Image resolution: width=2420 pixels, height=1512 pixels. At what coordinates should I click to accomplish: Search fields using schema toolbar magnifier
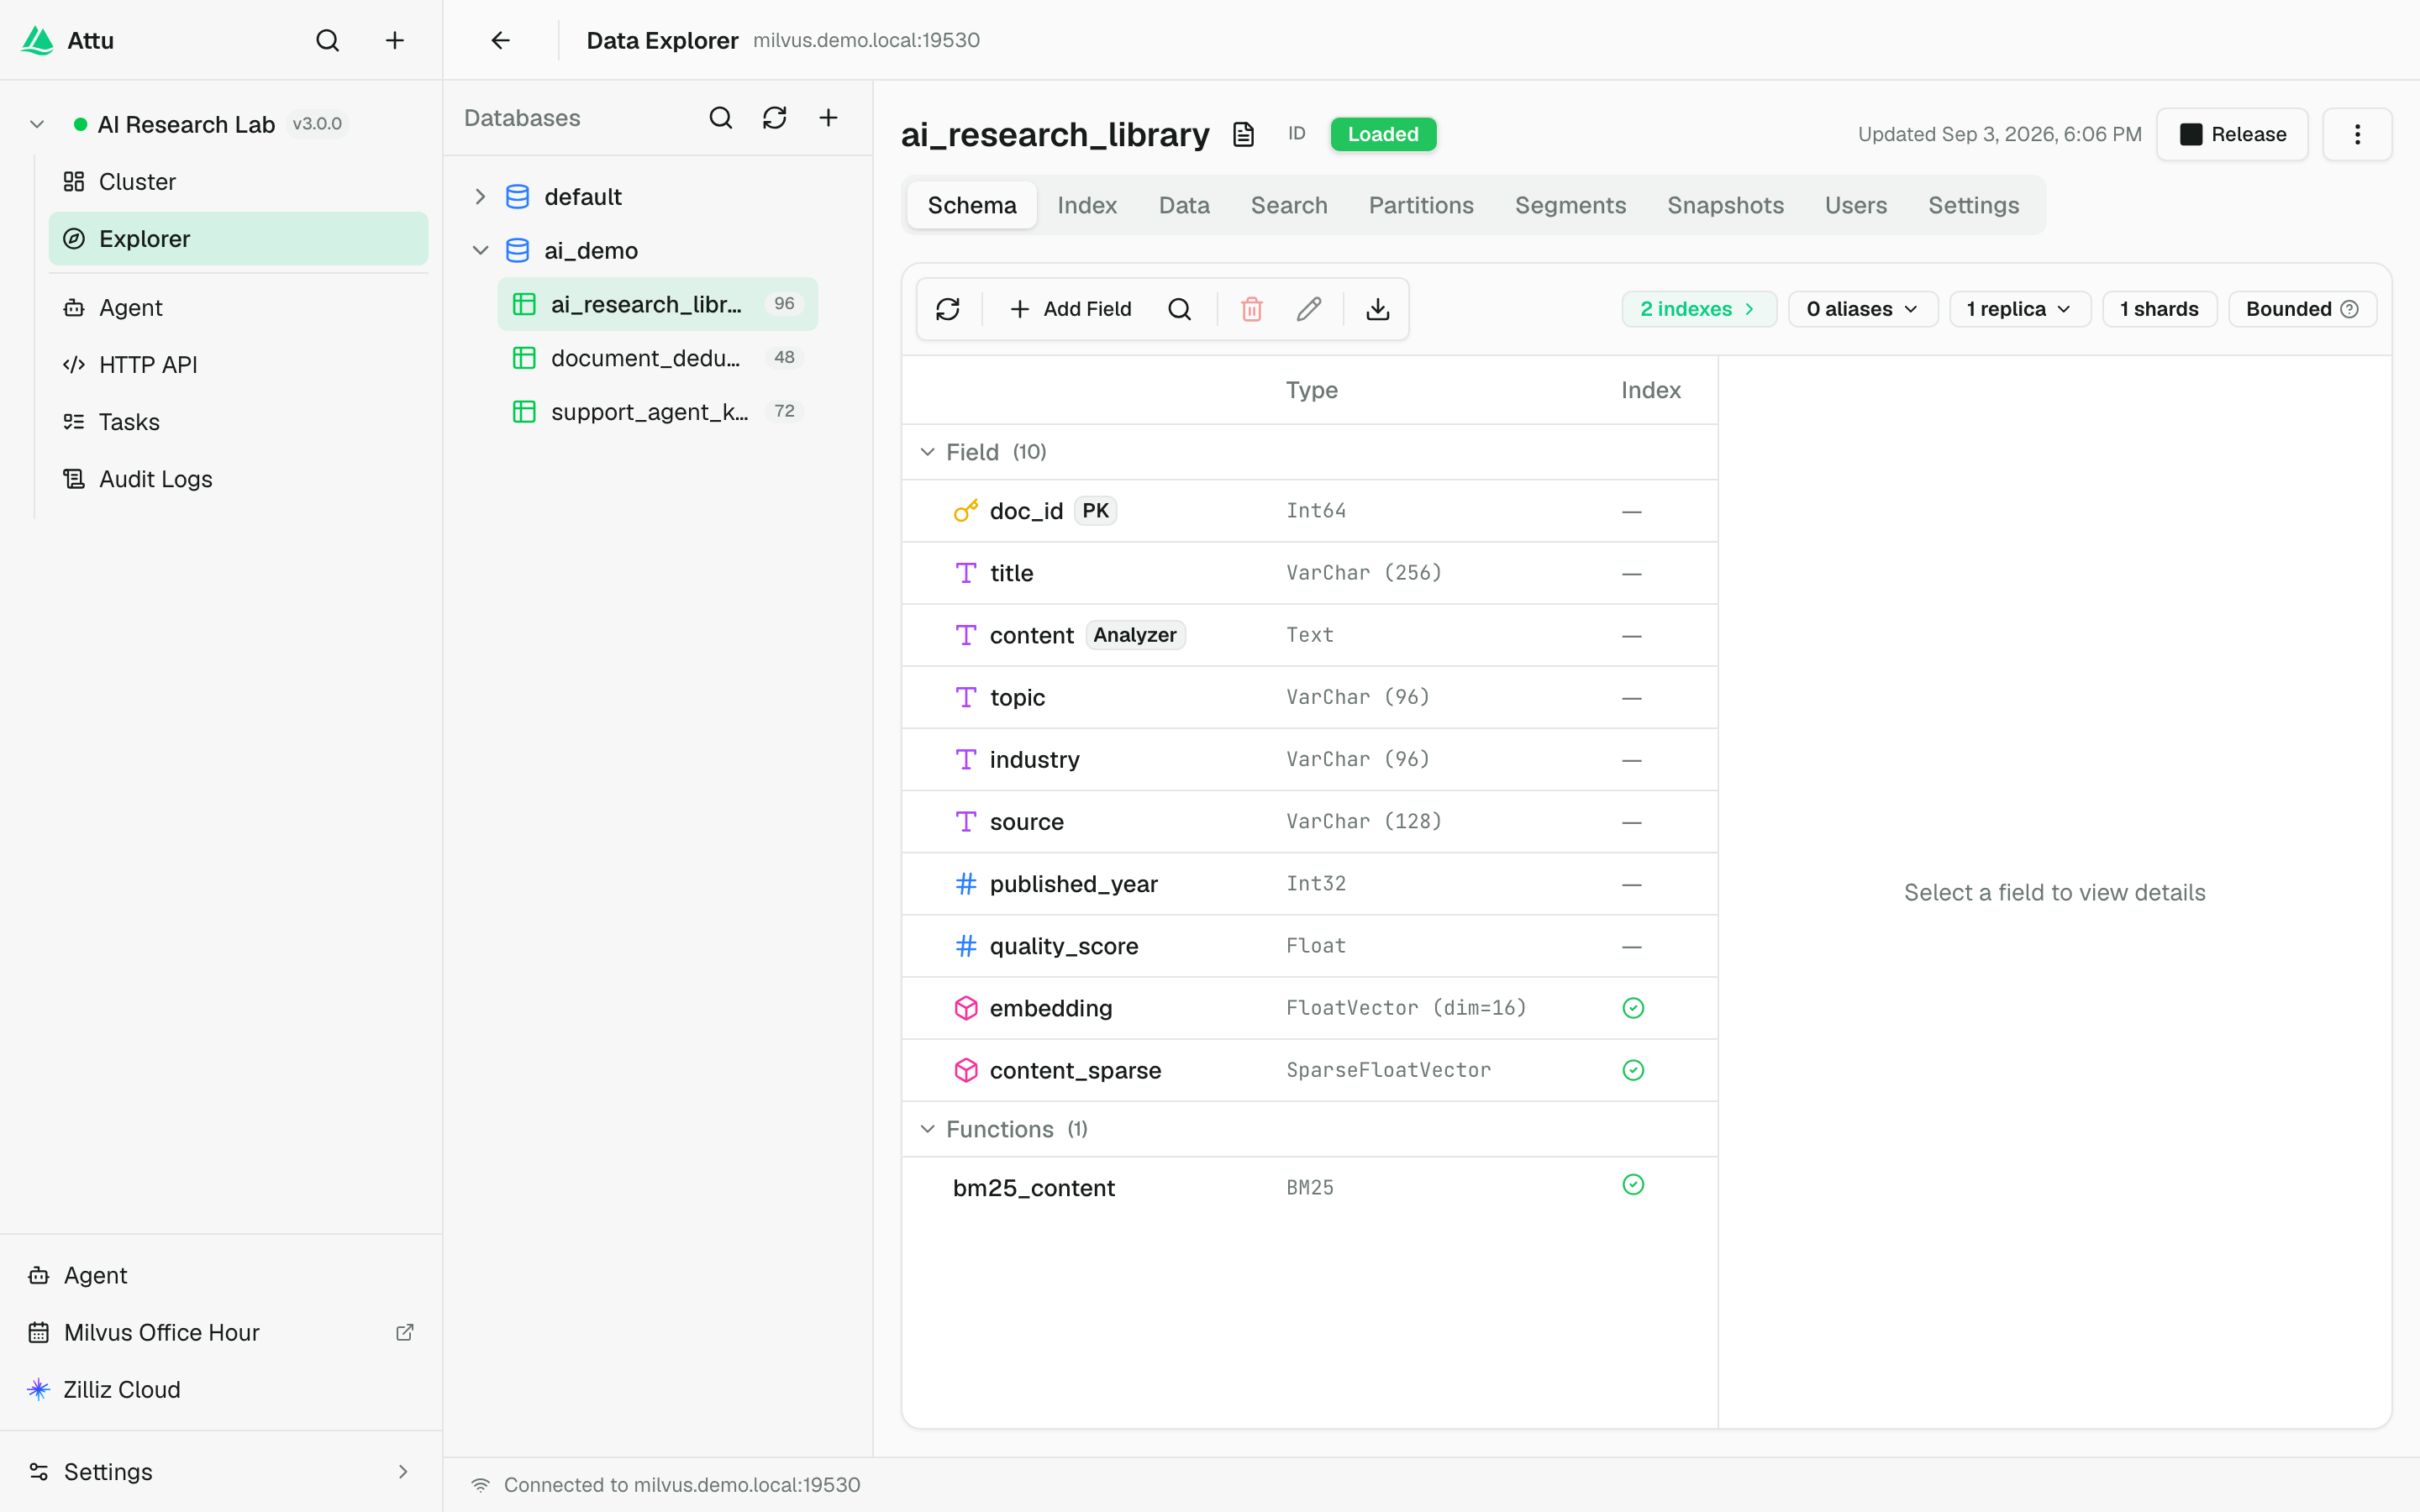(x=1179, y=309)
